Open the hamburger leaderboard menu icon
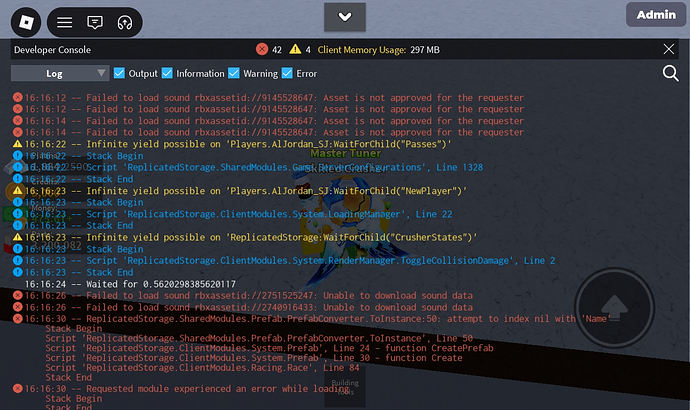690x410 pixels. coord(64,22)
